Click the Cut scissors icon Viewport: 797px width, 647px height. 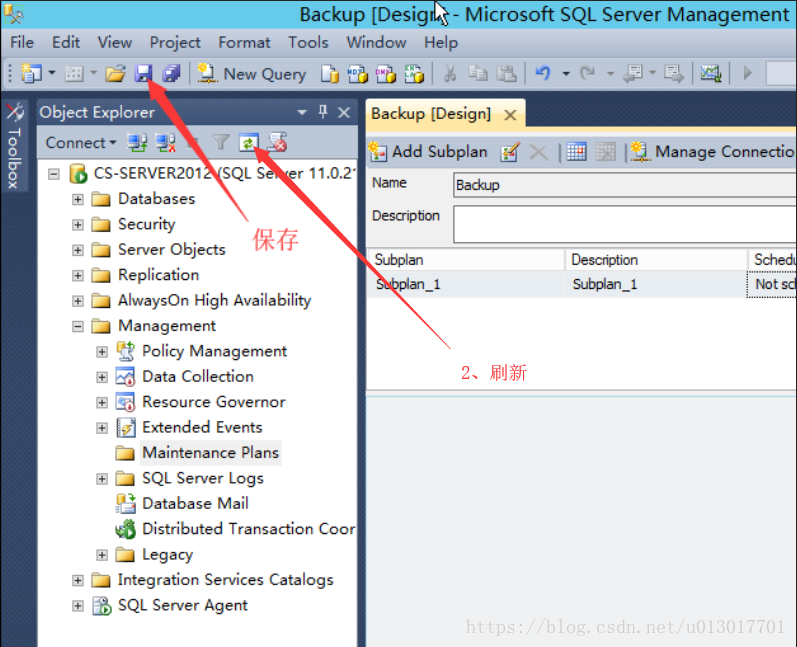click(x=450, y=74)
